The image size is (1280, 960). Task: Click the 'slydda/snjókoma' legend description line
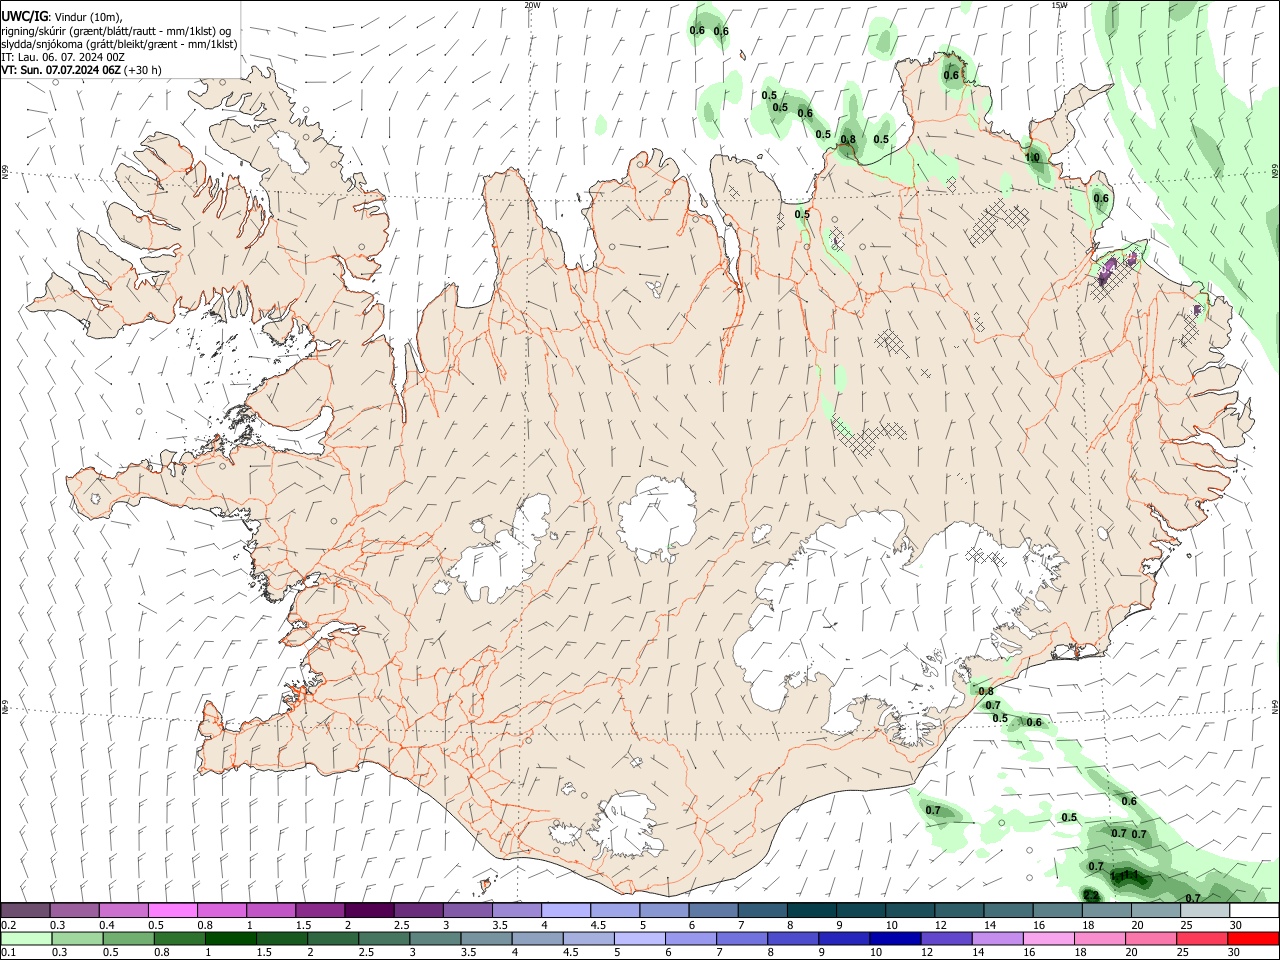(x=119, y=44)
